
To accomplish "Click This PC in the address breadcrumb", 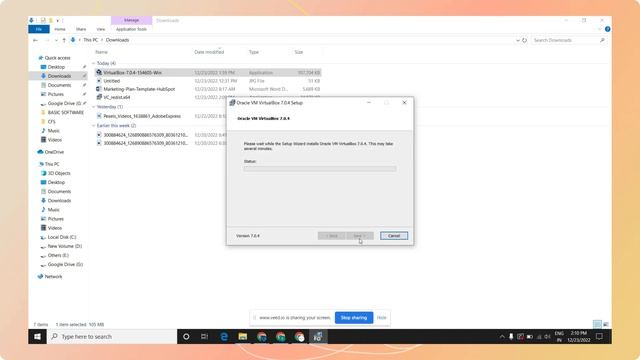I will 91,40.
